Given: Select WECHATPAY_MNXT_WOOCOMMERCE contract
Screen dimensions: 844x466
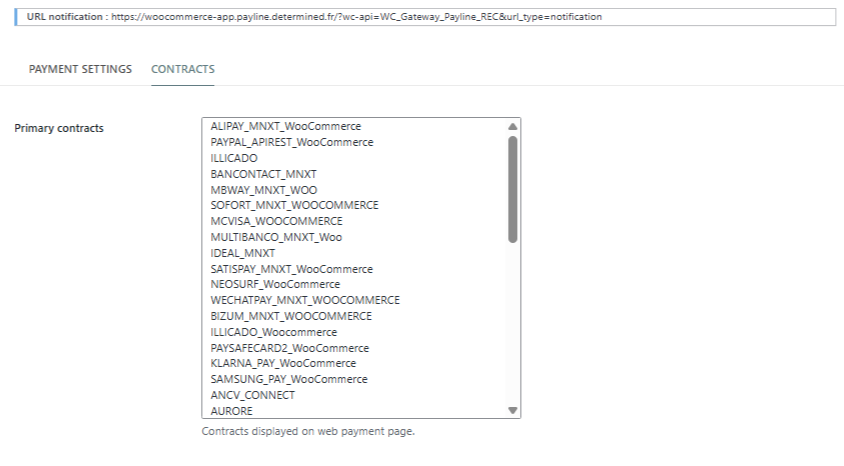Looking at the screenshot, I should click(x=305, y=300).
